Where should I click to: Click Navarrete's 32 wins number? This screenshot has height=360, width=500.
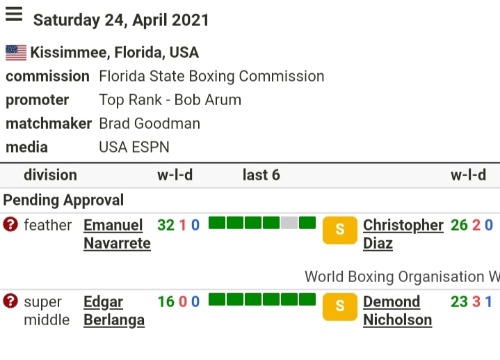[166, 225]
